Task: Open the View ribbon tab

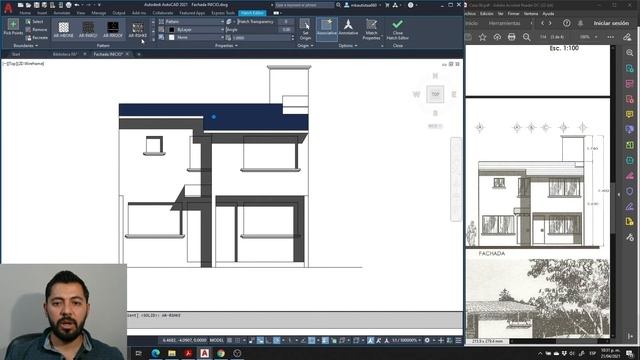Action: pos(80,13)
